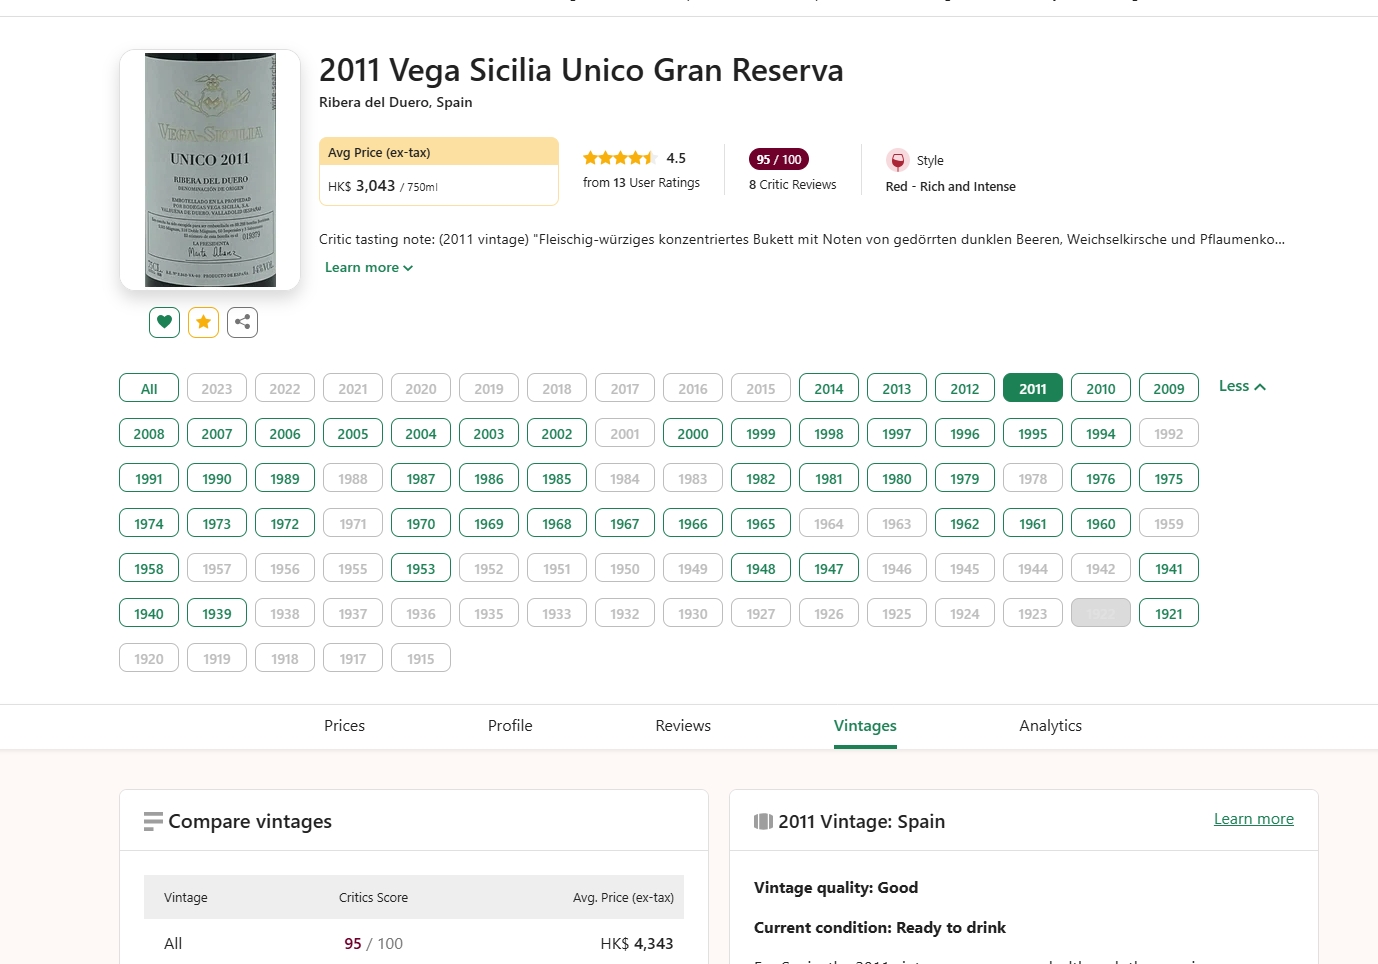Select the Vintages tab
1378x964 pixels.
pos(865,726)
